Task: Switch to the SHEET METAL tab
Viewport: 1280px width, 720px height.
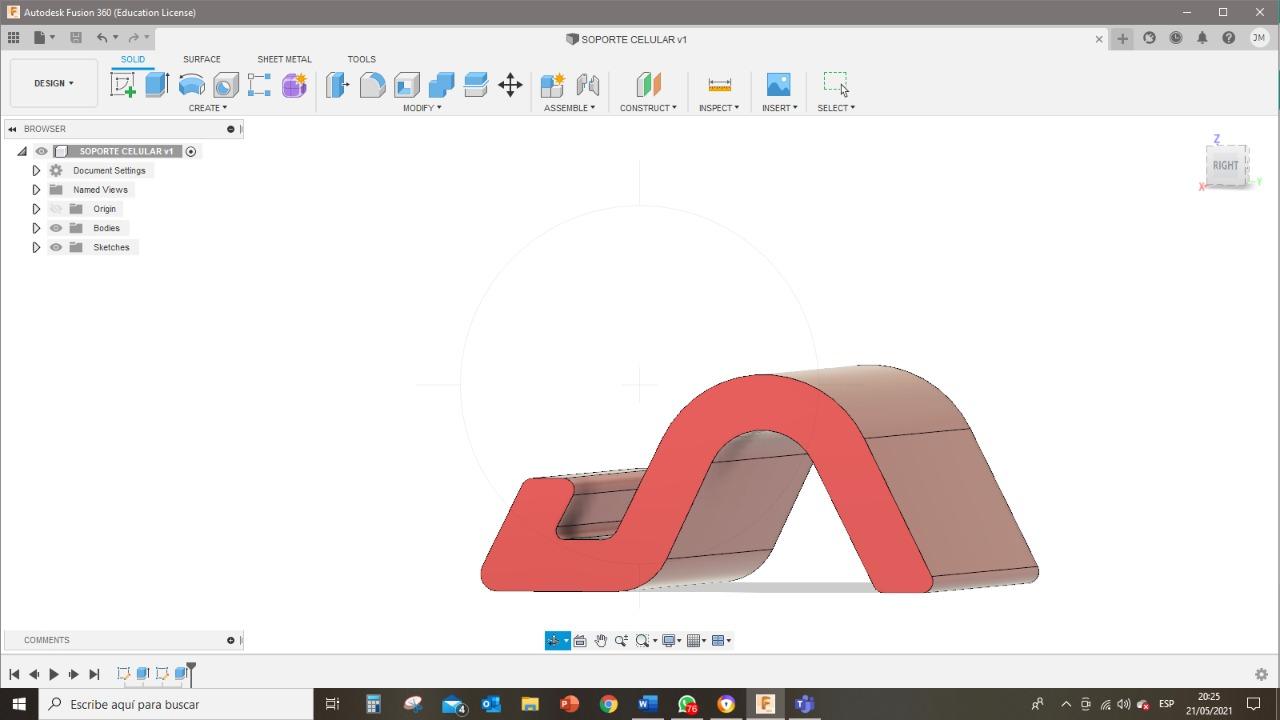Action: (284, 59)
